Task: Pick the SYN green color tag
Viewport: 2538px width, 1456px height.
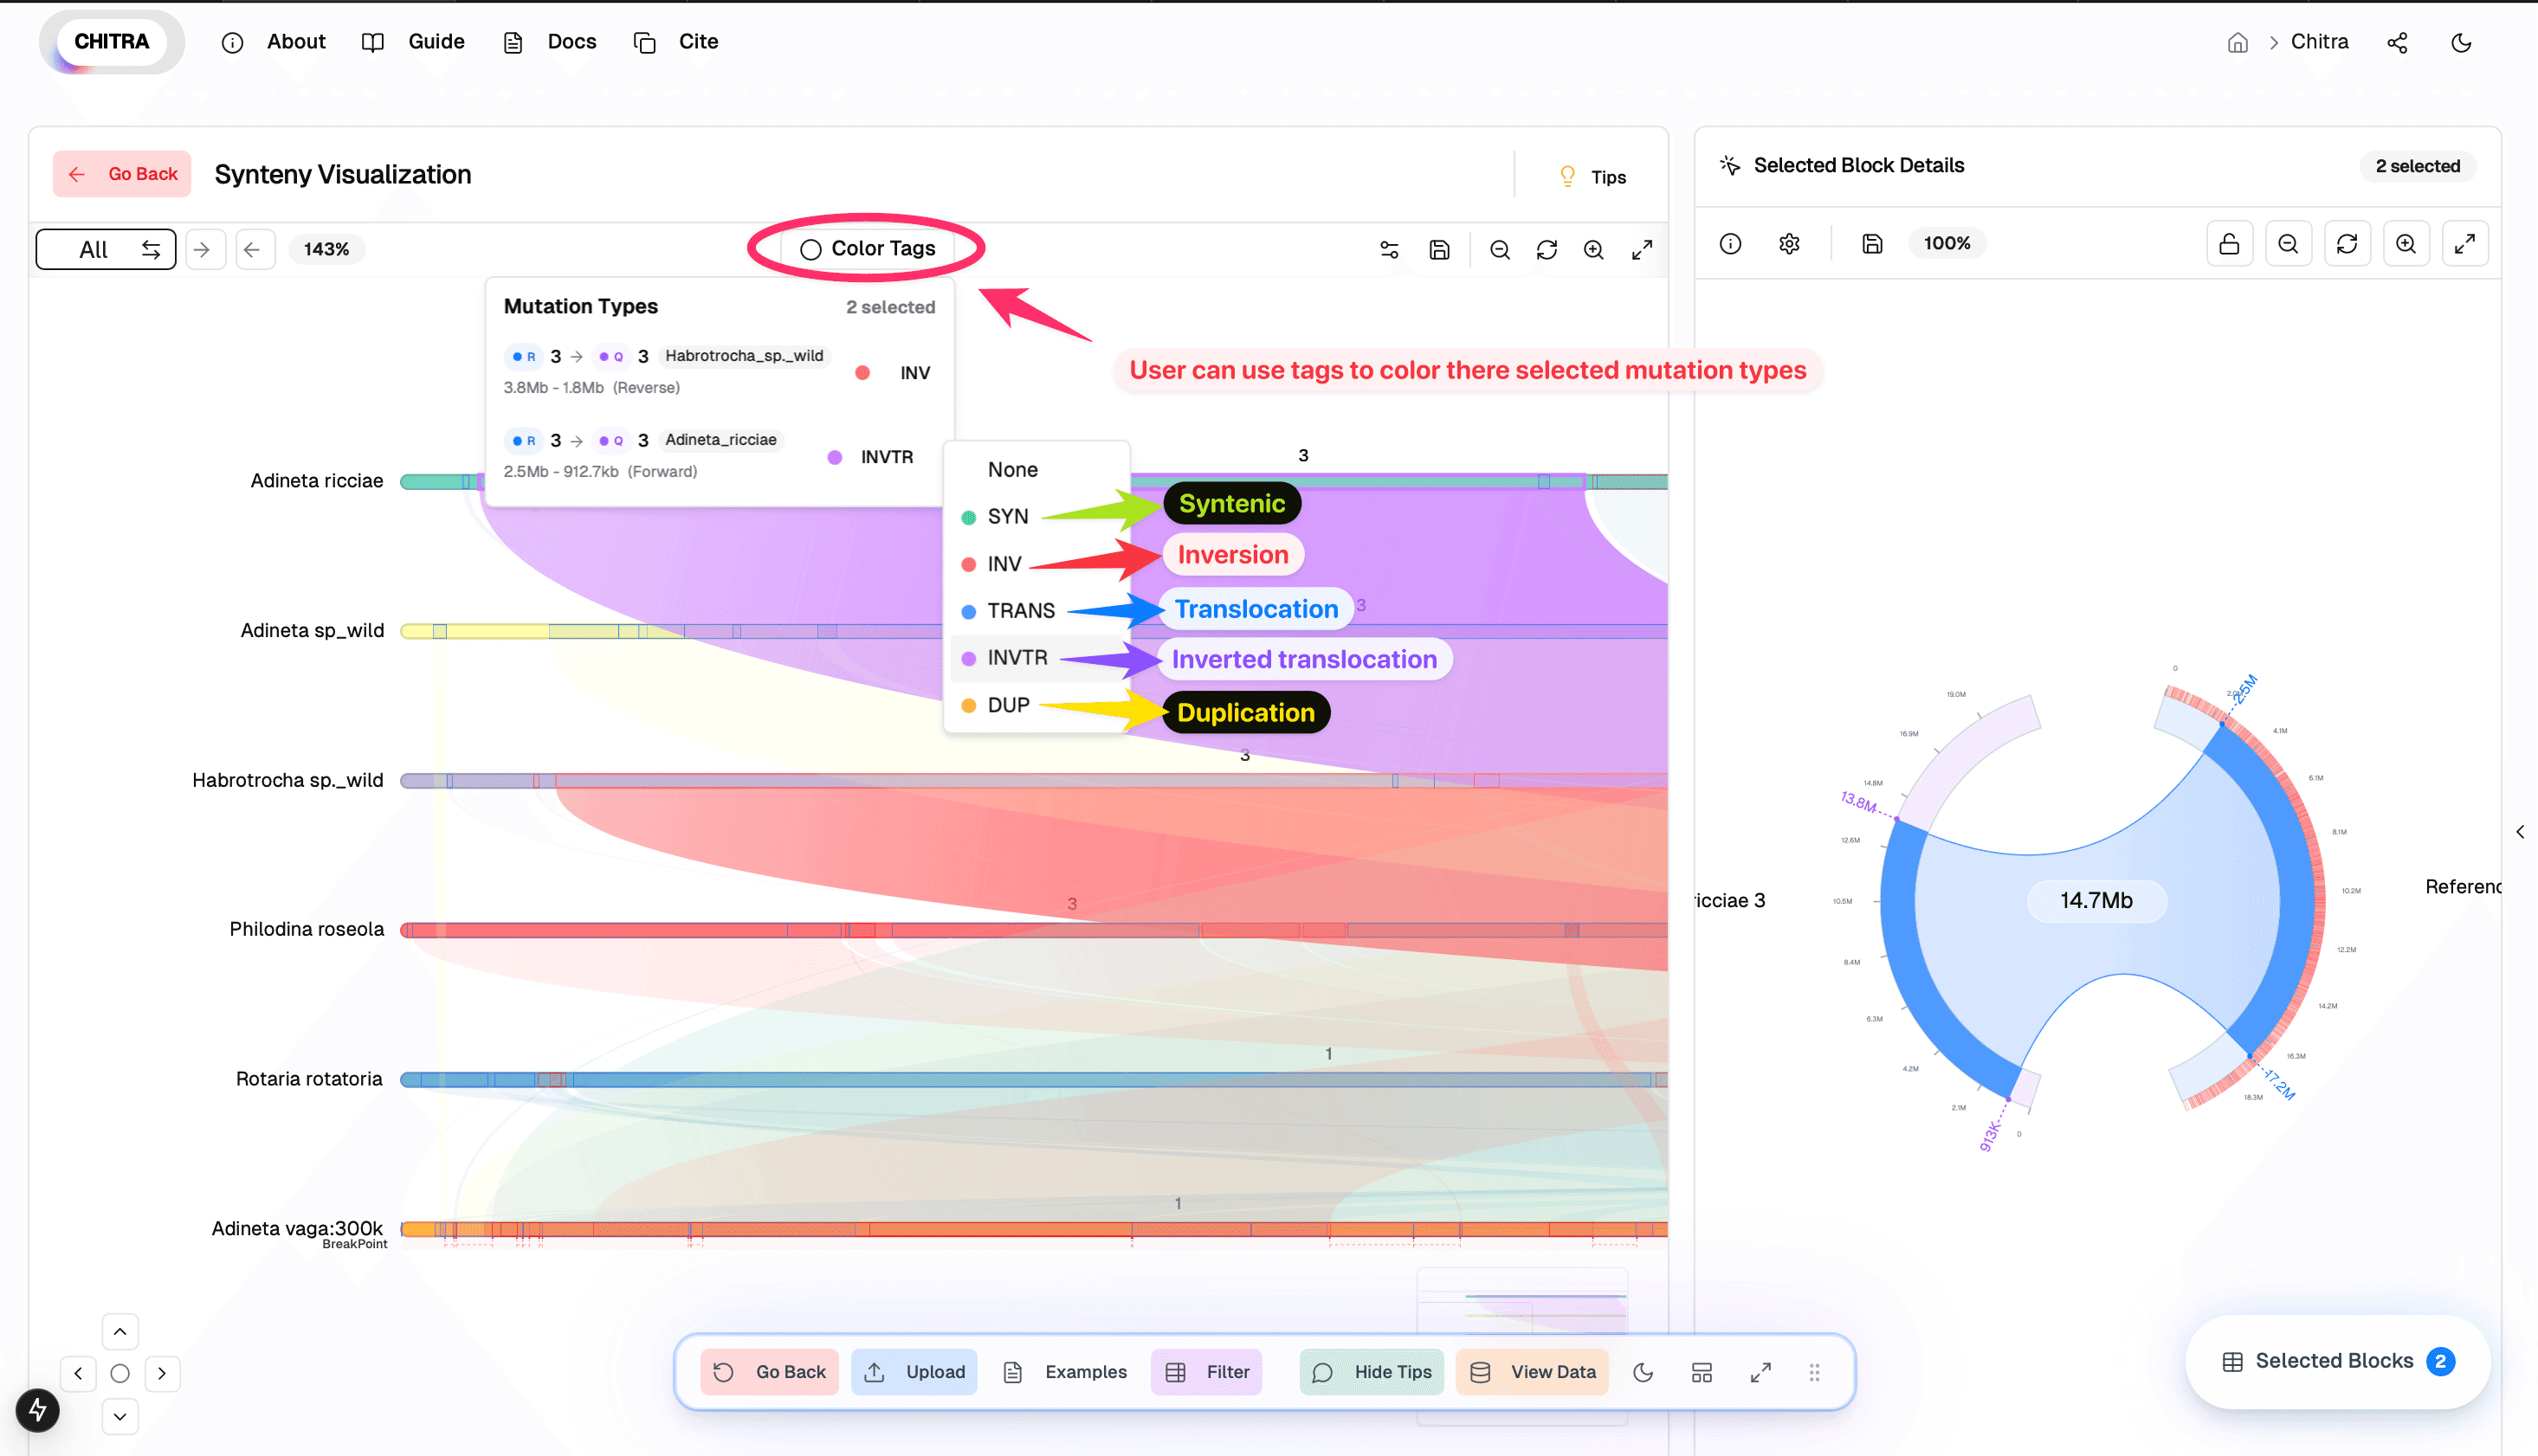Action: click(x=1007, y=517)
